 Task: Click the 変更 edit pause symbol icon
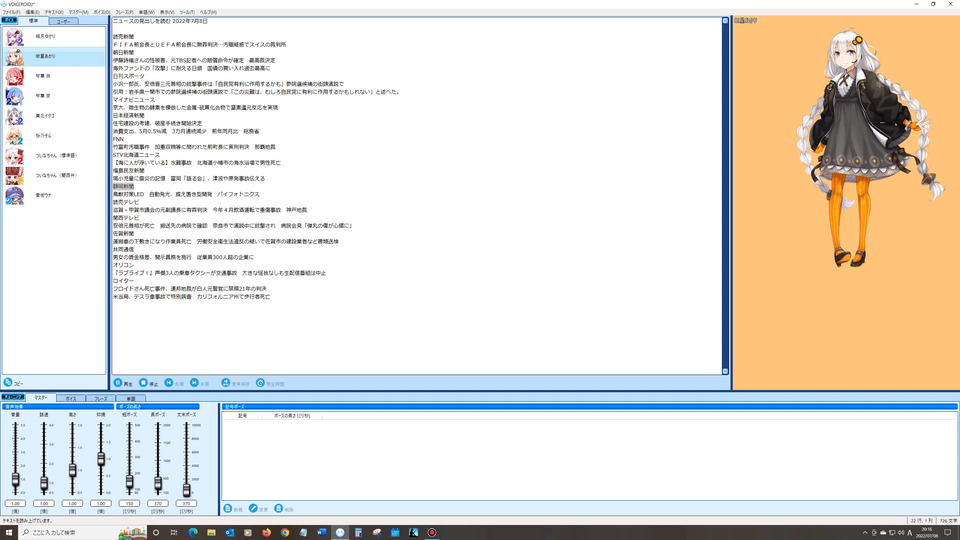(253, 509)
